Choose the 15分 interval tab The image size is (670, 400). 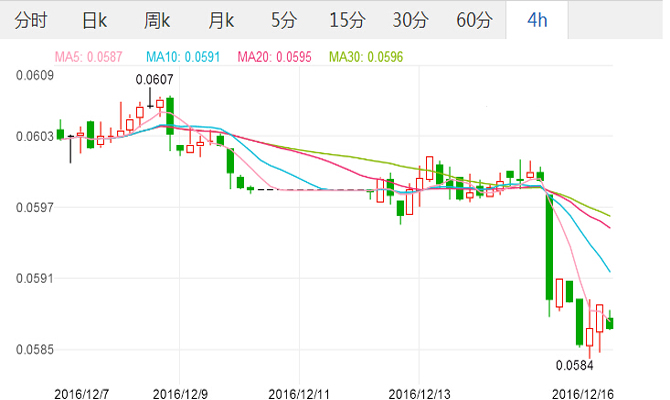click(347, 20)
